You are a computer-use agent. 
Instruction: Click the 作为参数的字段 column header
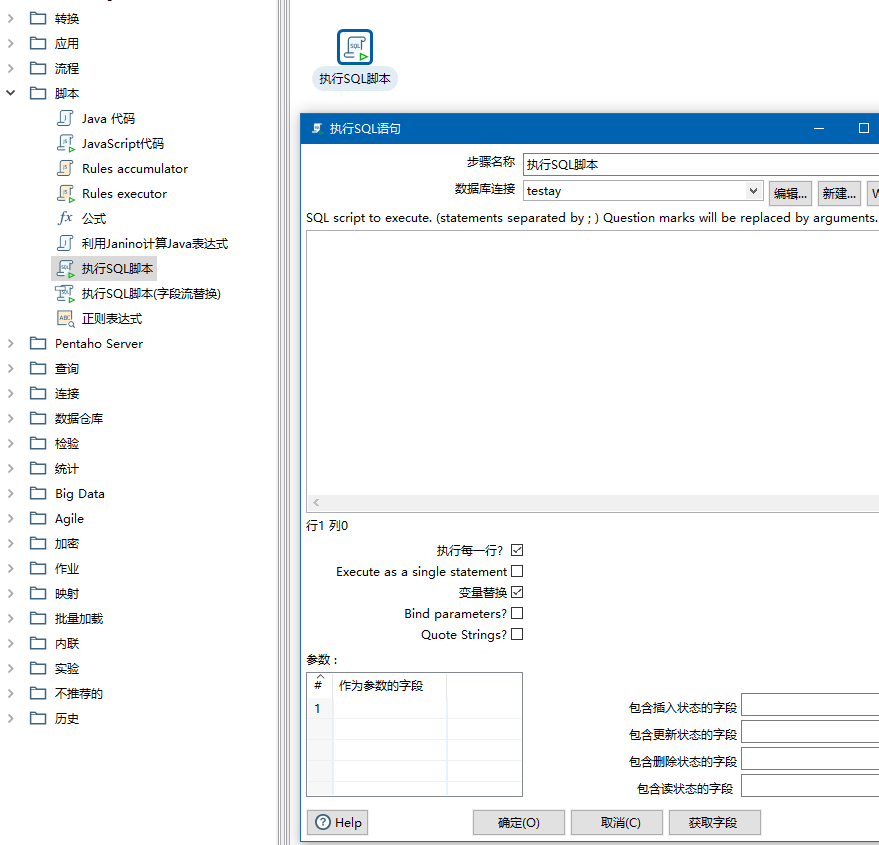point(390,685)
